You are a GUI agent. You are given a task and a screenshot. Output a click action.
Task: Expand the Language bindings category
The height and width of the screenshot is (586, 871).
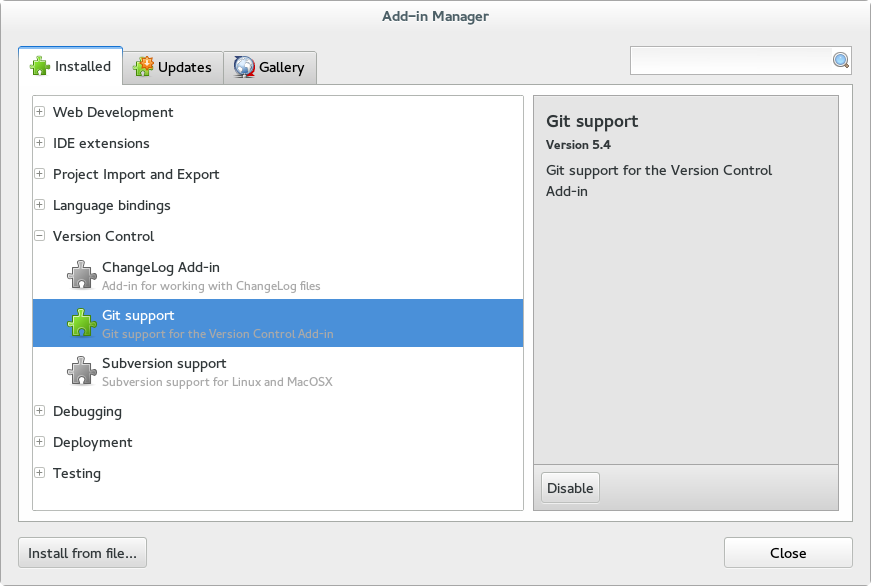tap(39, 205)
